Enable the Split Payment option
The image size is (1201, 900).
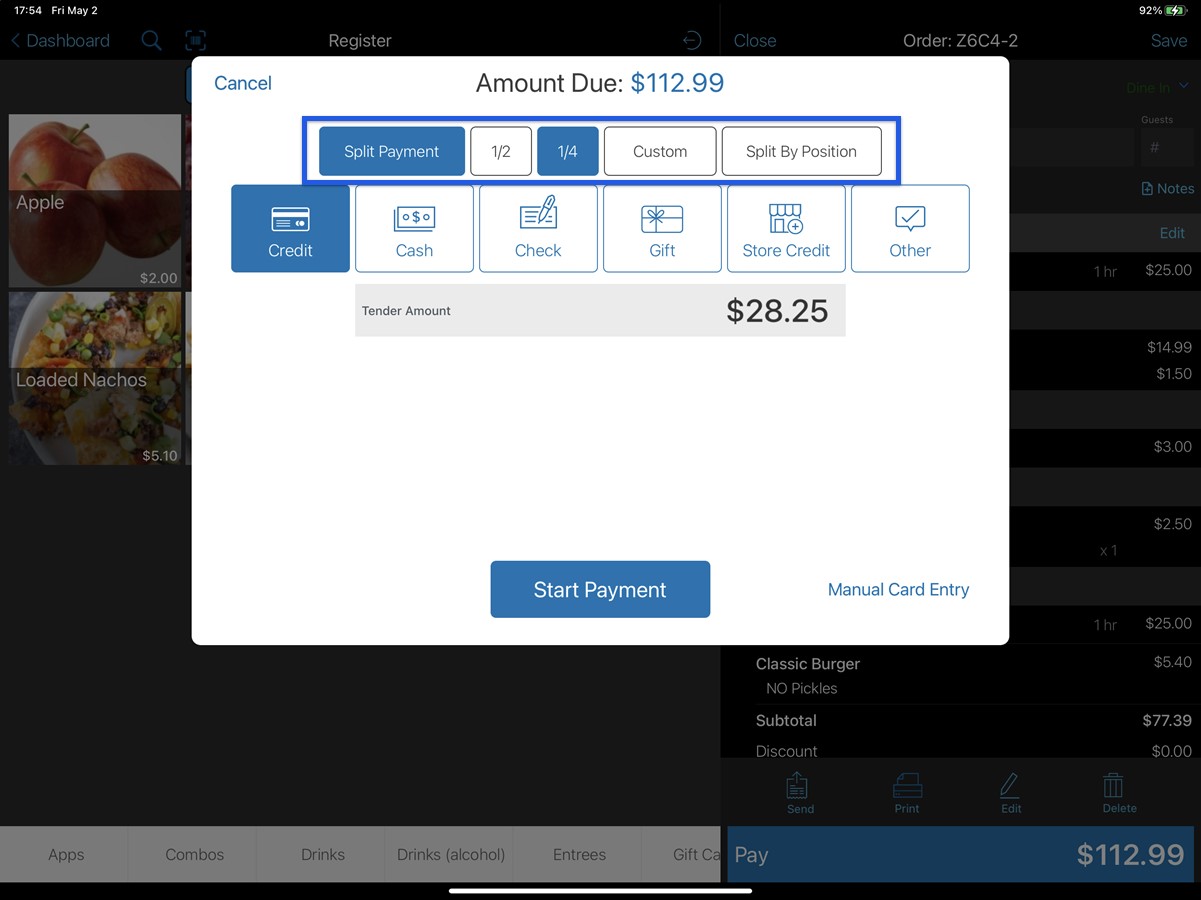tap(391, 151)
